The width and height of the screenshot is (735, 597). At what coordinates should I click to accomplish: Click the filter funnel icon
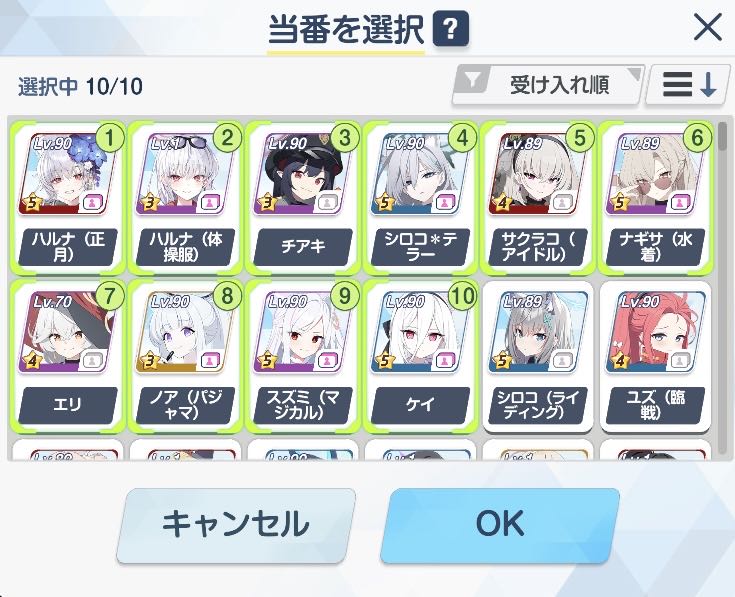pyautogui.click(x=472, y=82)
